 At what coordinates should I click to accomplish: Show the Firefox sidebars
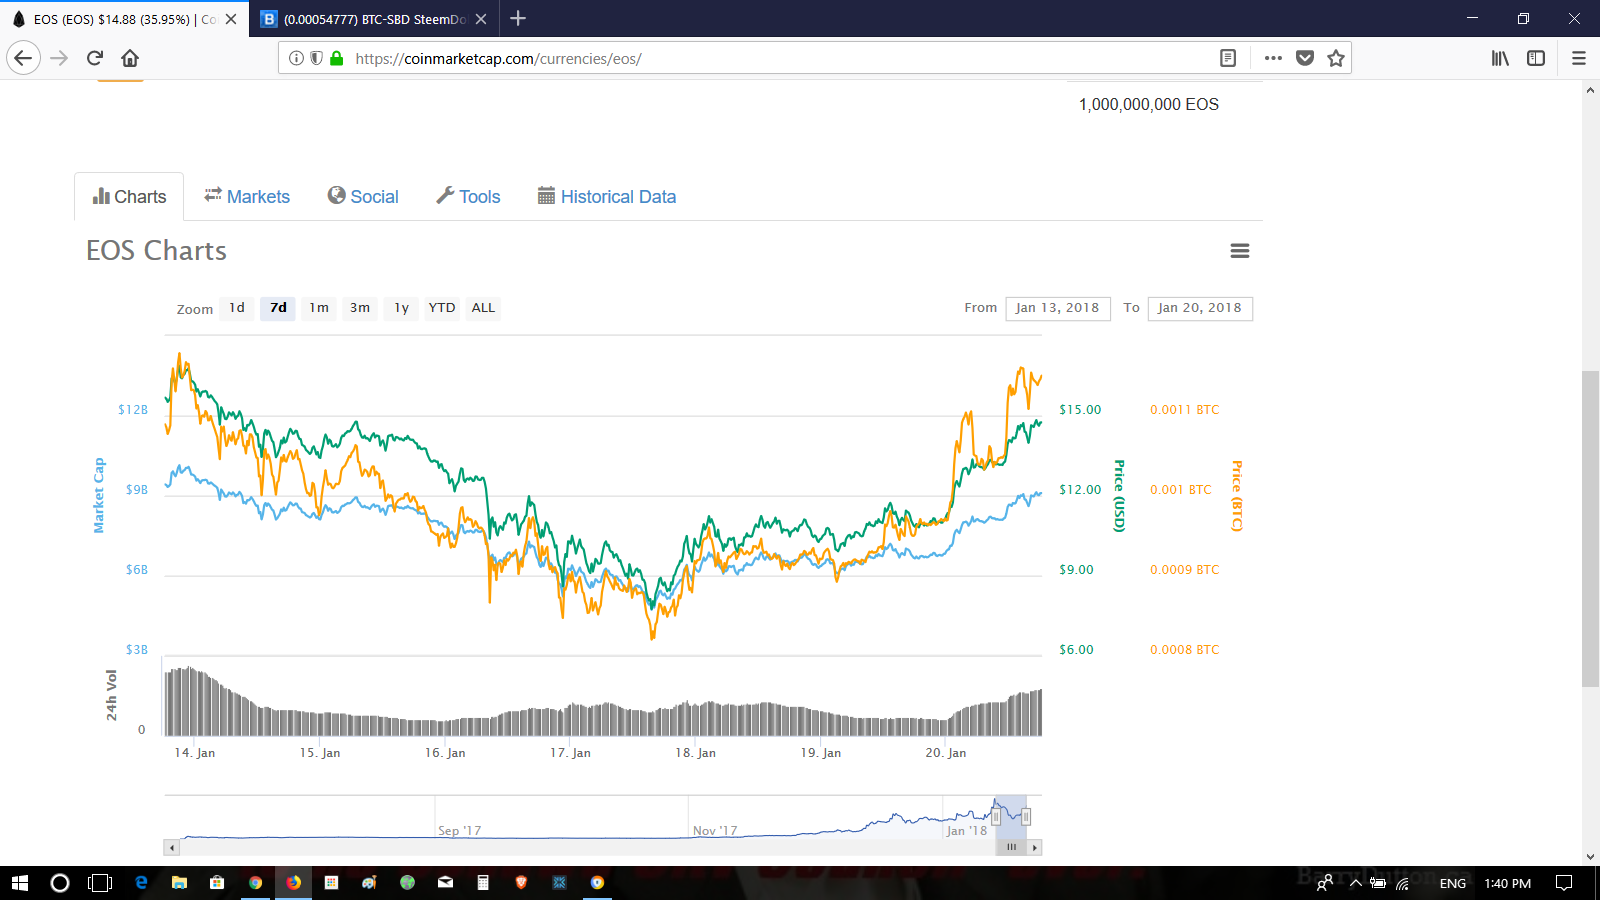click(x=1536, y=58)
